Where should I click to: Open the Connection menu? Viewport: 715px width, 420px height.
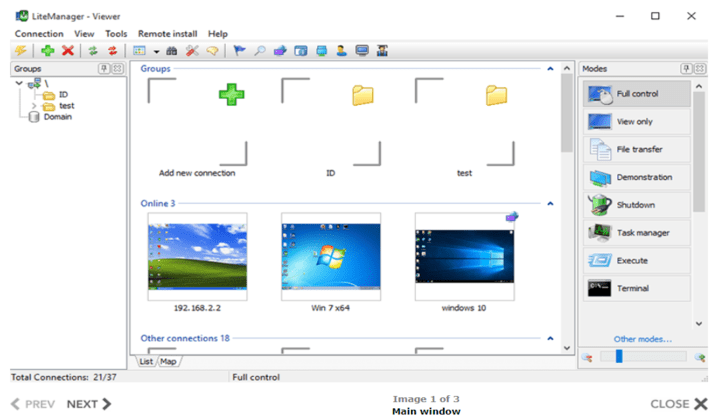pyautogui.click(x=39, y=34)
